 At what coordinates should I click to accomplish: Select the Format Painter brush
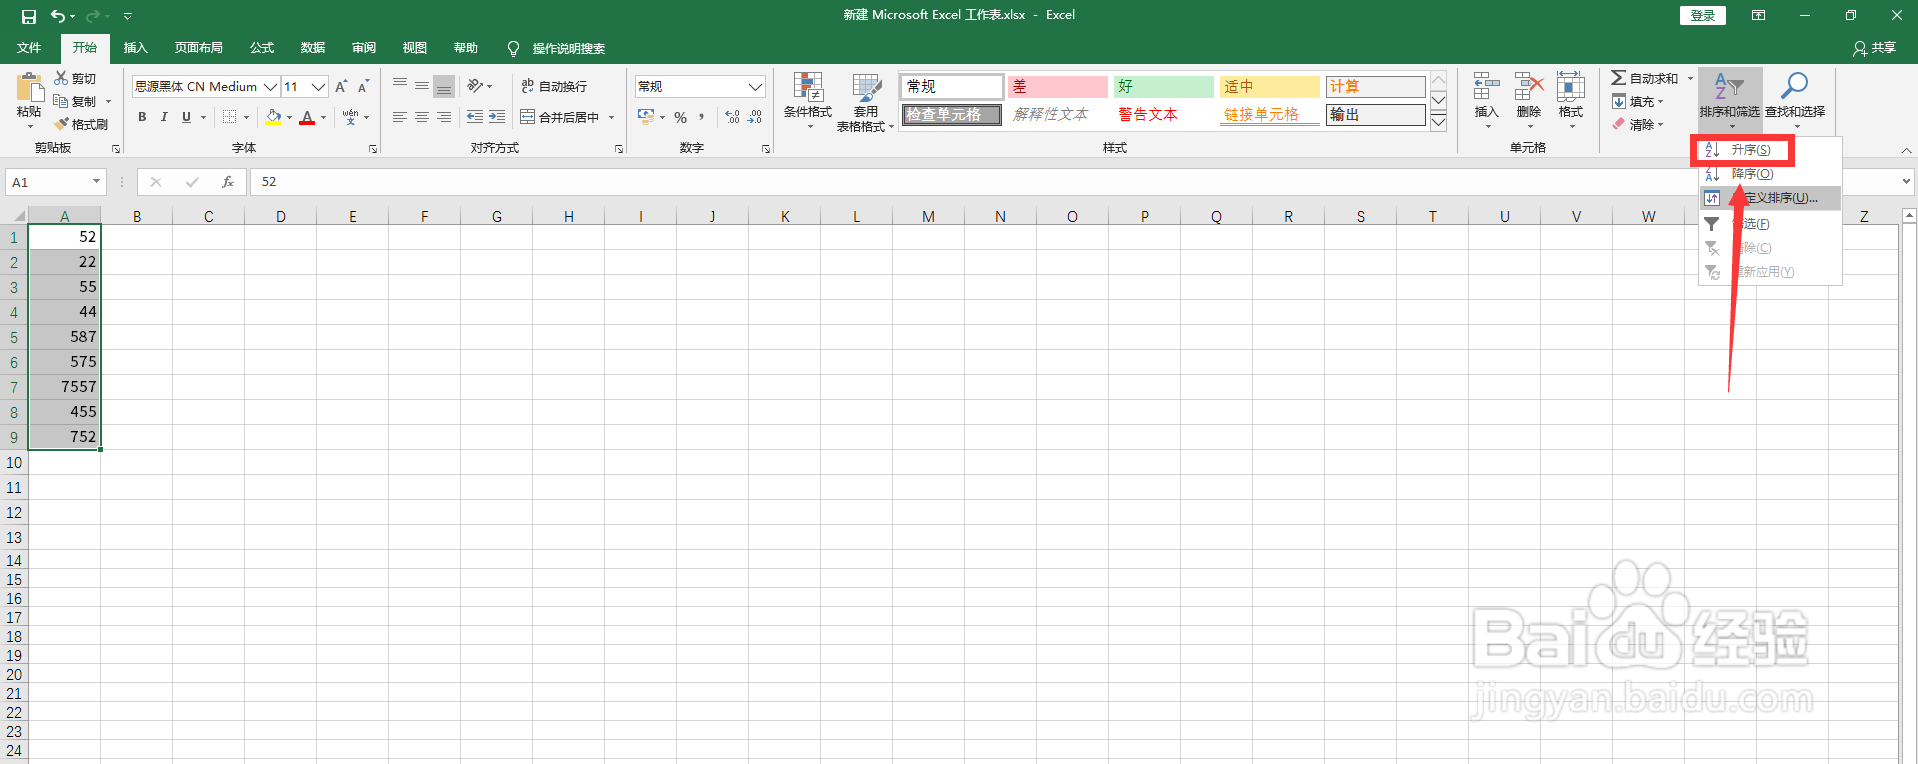(81, 124)
